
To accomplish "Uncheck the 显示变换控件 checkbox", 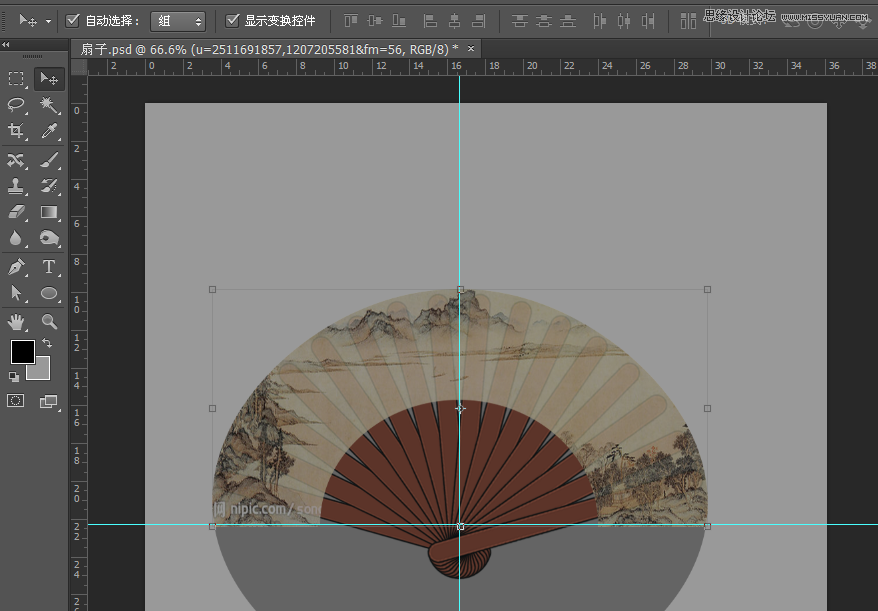I will pos(233,20).
